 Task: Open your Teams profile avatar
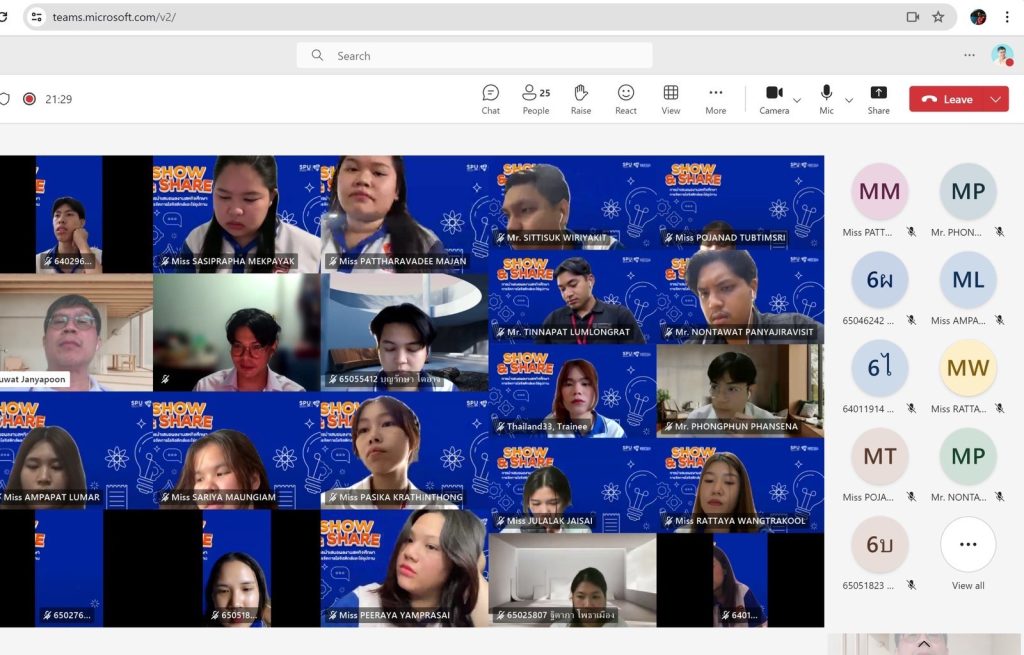coord(1002,56)
